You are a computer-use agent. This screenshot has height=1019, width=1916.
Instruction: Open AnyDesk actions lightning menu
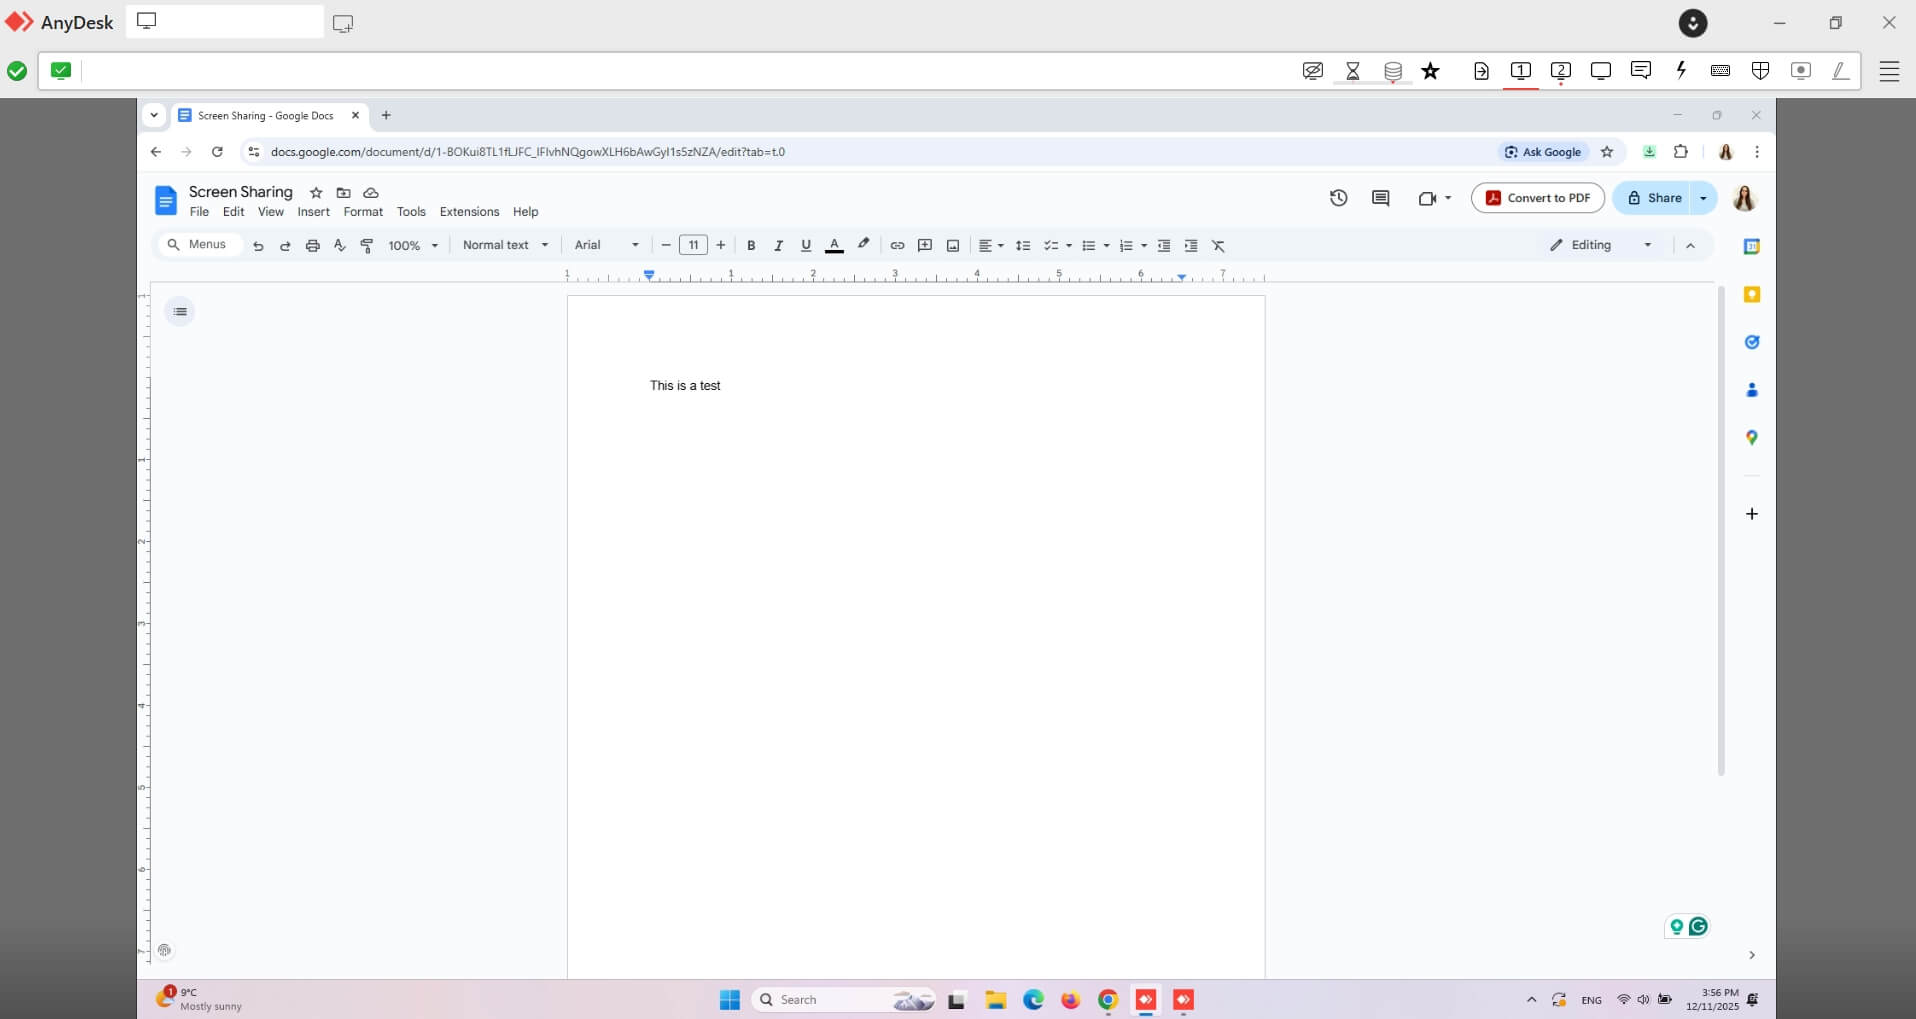point(1681,71)
